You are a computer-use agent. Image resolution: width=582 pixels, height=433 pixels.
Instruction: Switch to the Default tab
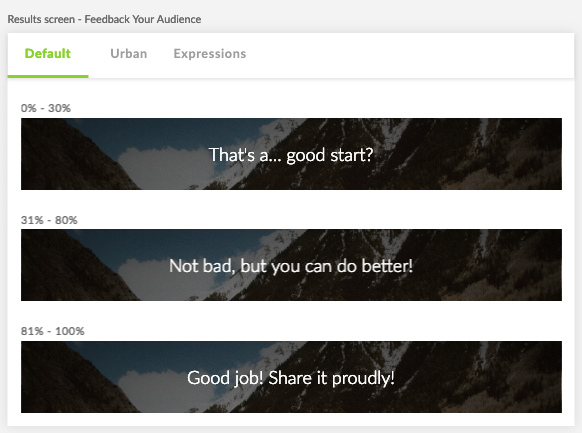pyautogui.click(x=48, y=54)
